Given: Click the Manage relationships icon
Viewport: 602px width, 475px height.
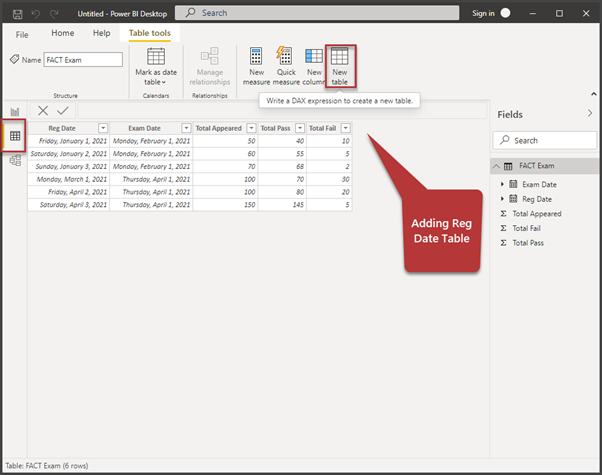Looking at the screenshot, I should tap(210, 56).
